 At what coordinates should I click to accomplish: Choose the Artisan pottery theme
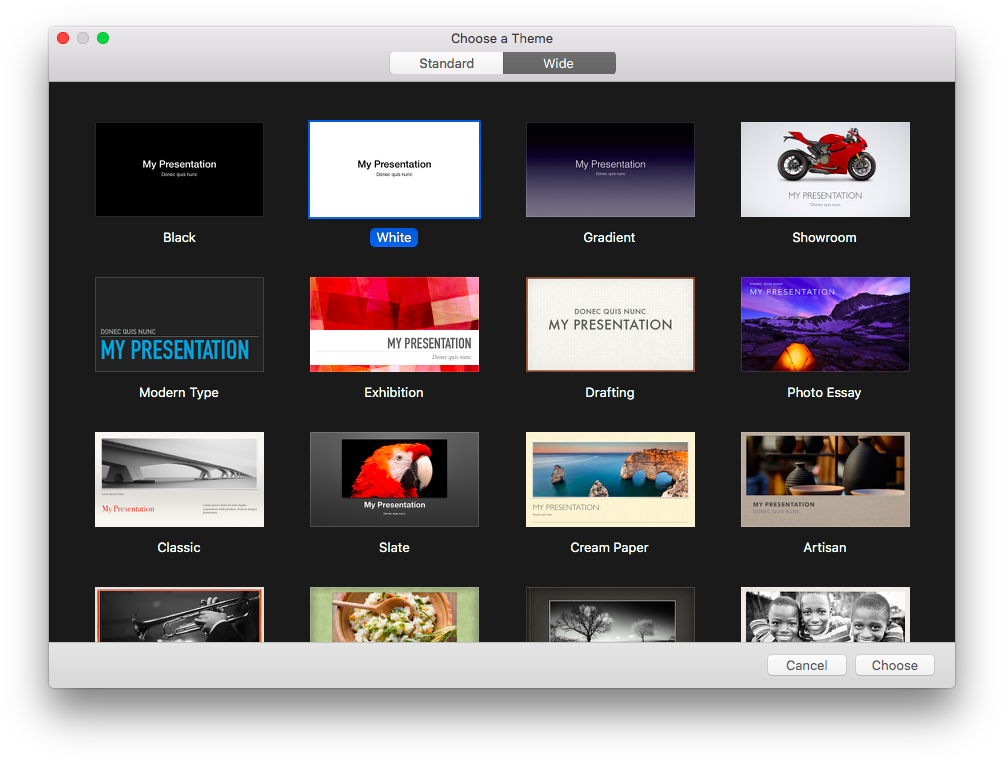click(x=824, y=479)
